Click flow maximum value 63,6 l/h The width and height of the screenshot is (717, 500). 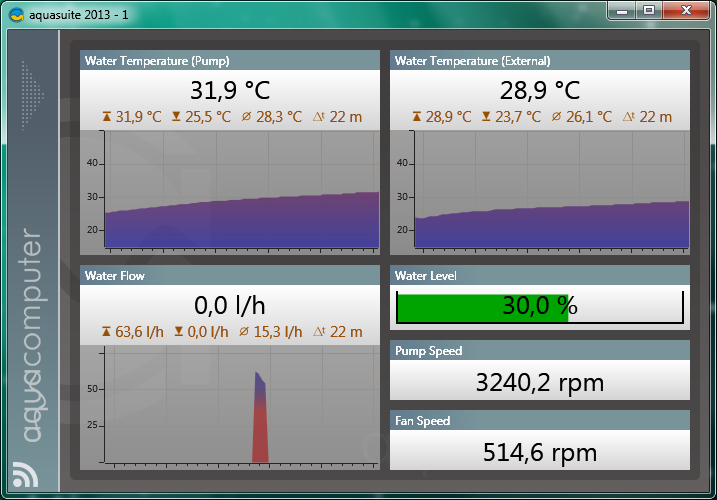pyautogui.click(x=139, y=332)
